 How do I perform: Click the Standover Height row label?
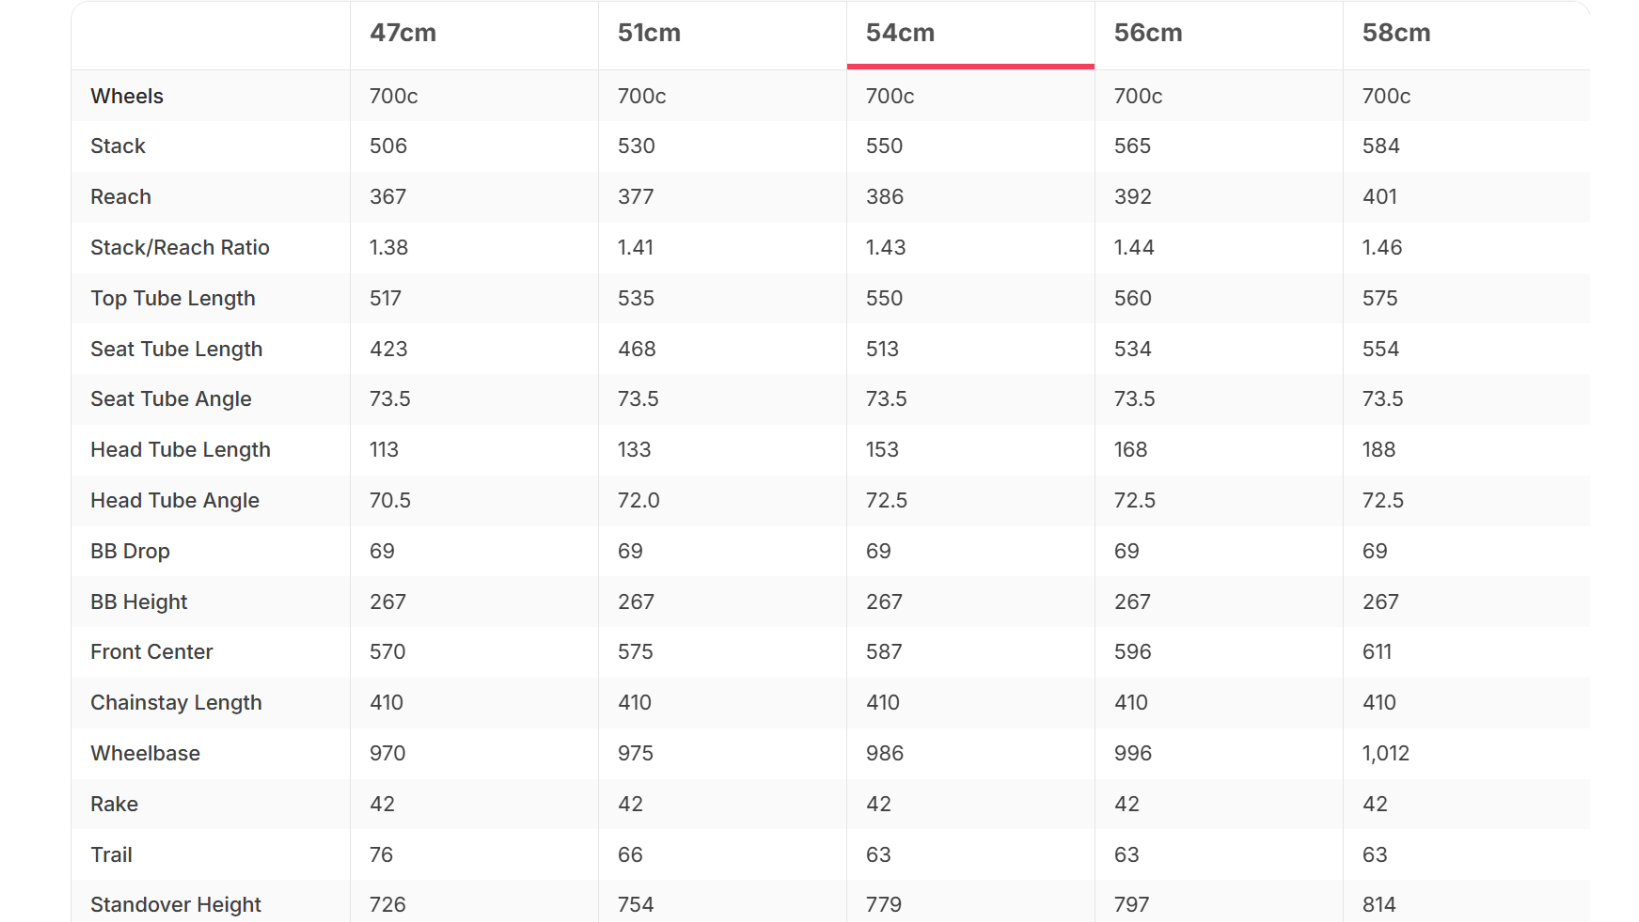(176, 905)
